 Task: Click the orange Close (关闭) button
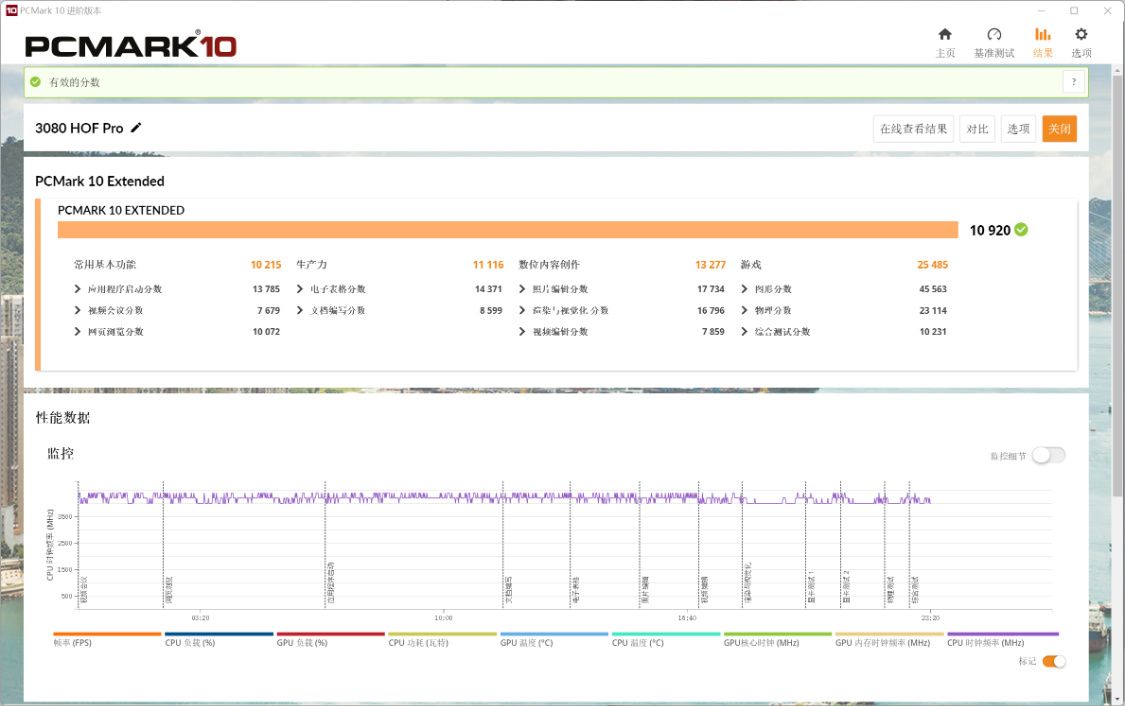pyautogui.click(x=1059, y=128)
